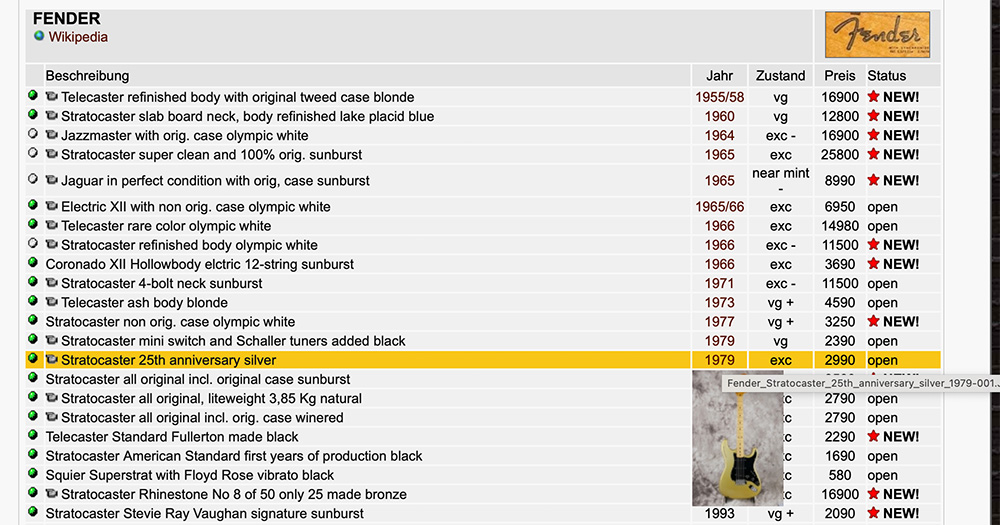Click 'near mint -' condition cell
This screenshot has height=525, width=1000.
pyautogui.click(x=781, y=181)
